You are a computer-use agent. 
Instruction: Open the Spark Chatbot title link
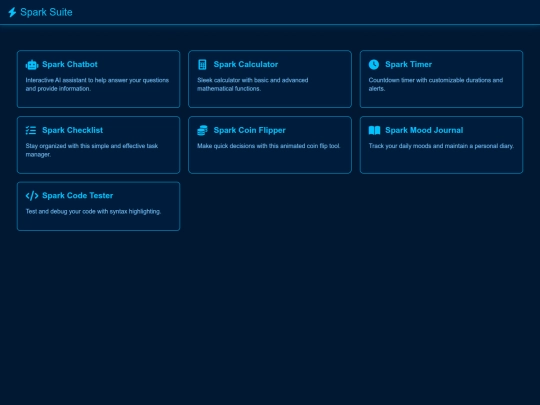pyautogui.click(x=70, y=64)
